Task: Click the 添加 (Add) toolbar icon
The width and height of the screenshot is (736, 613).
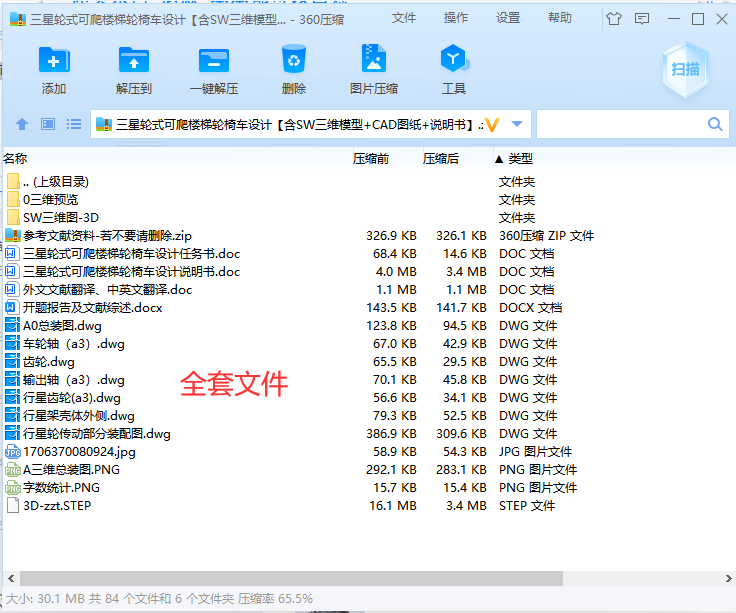Action: [x=54, y=60]
